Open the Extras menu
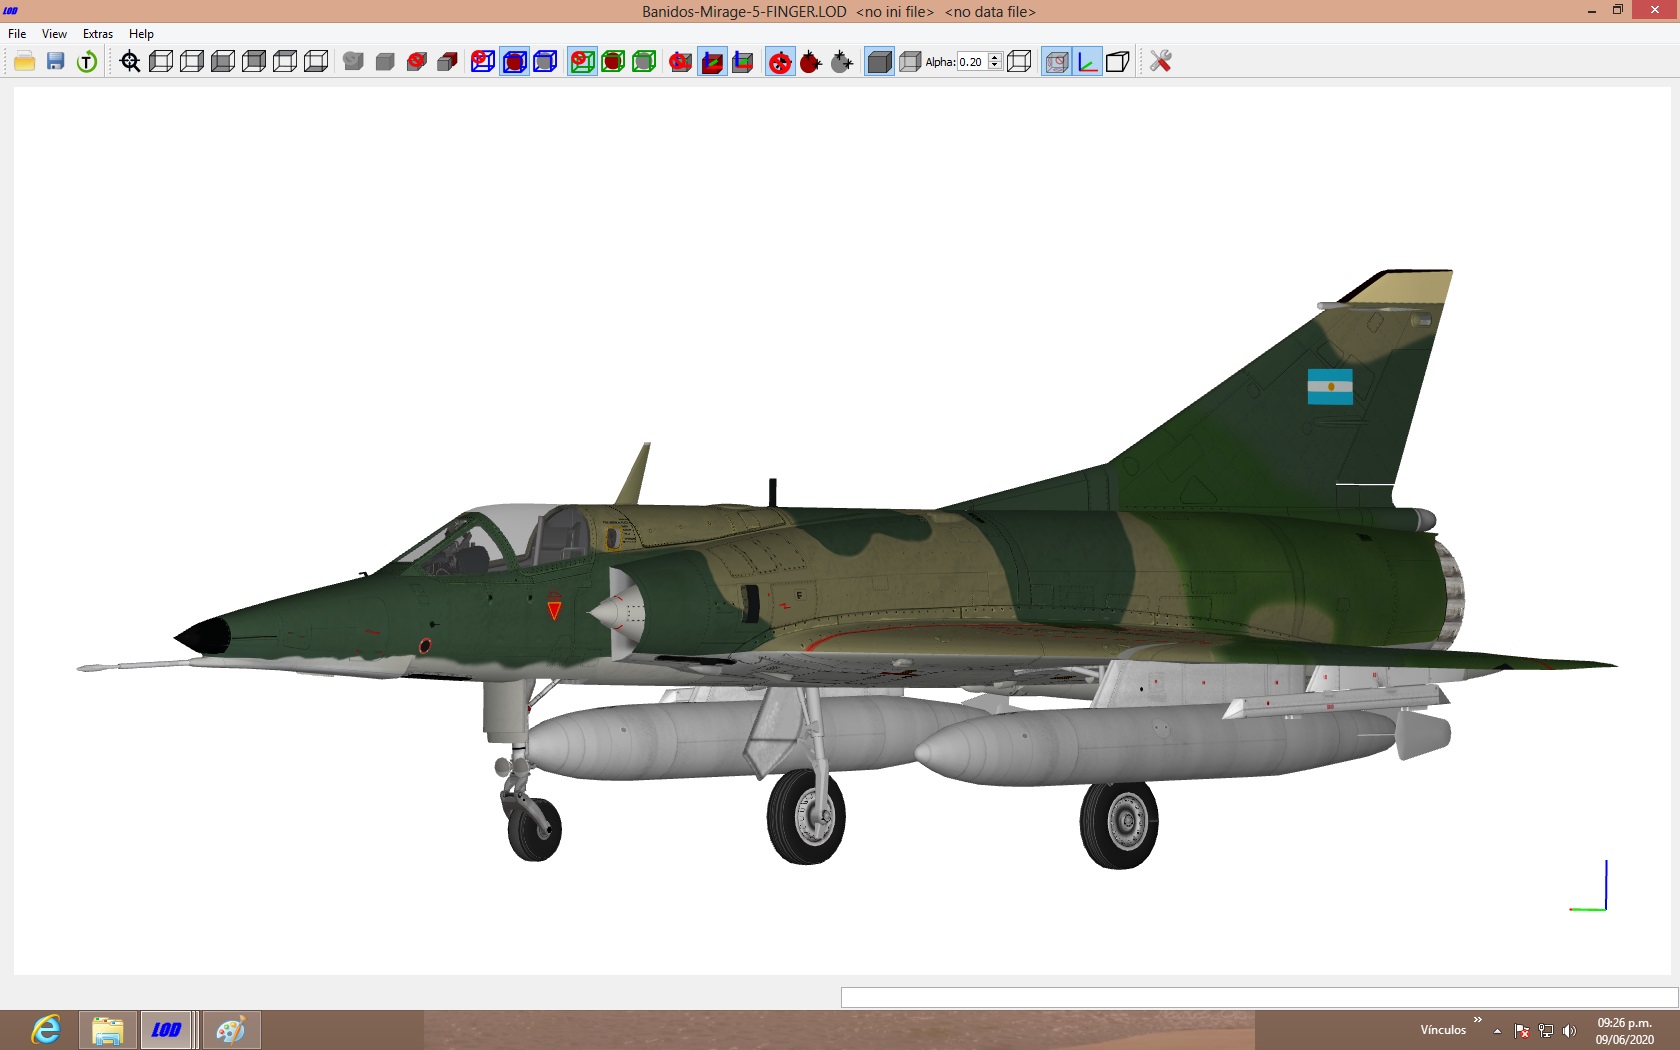The image size is (1680, 1050). pos(98,34)
